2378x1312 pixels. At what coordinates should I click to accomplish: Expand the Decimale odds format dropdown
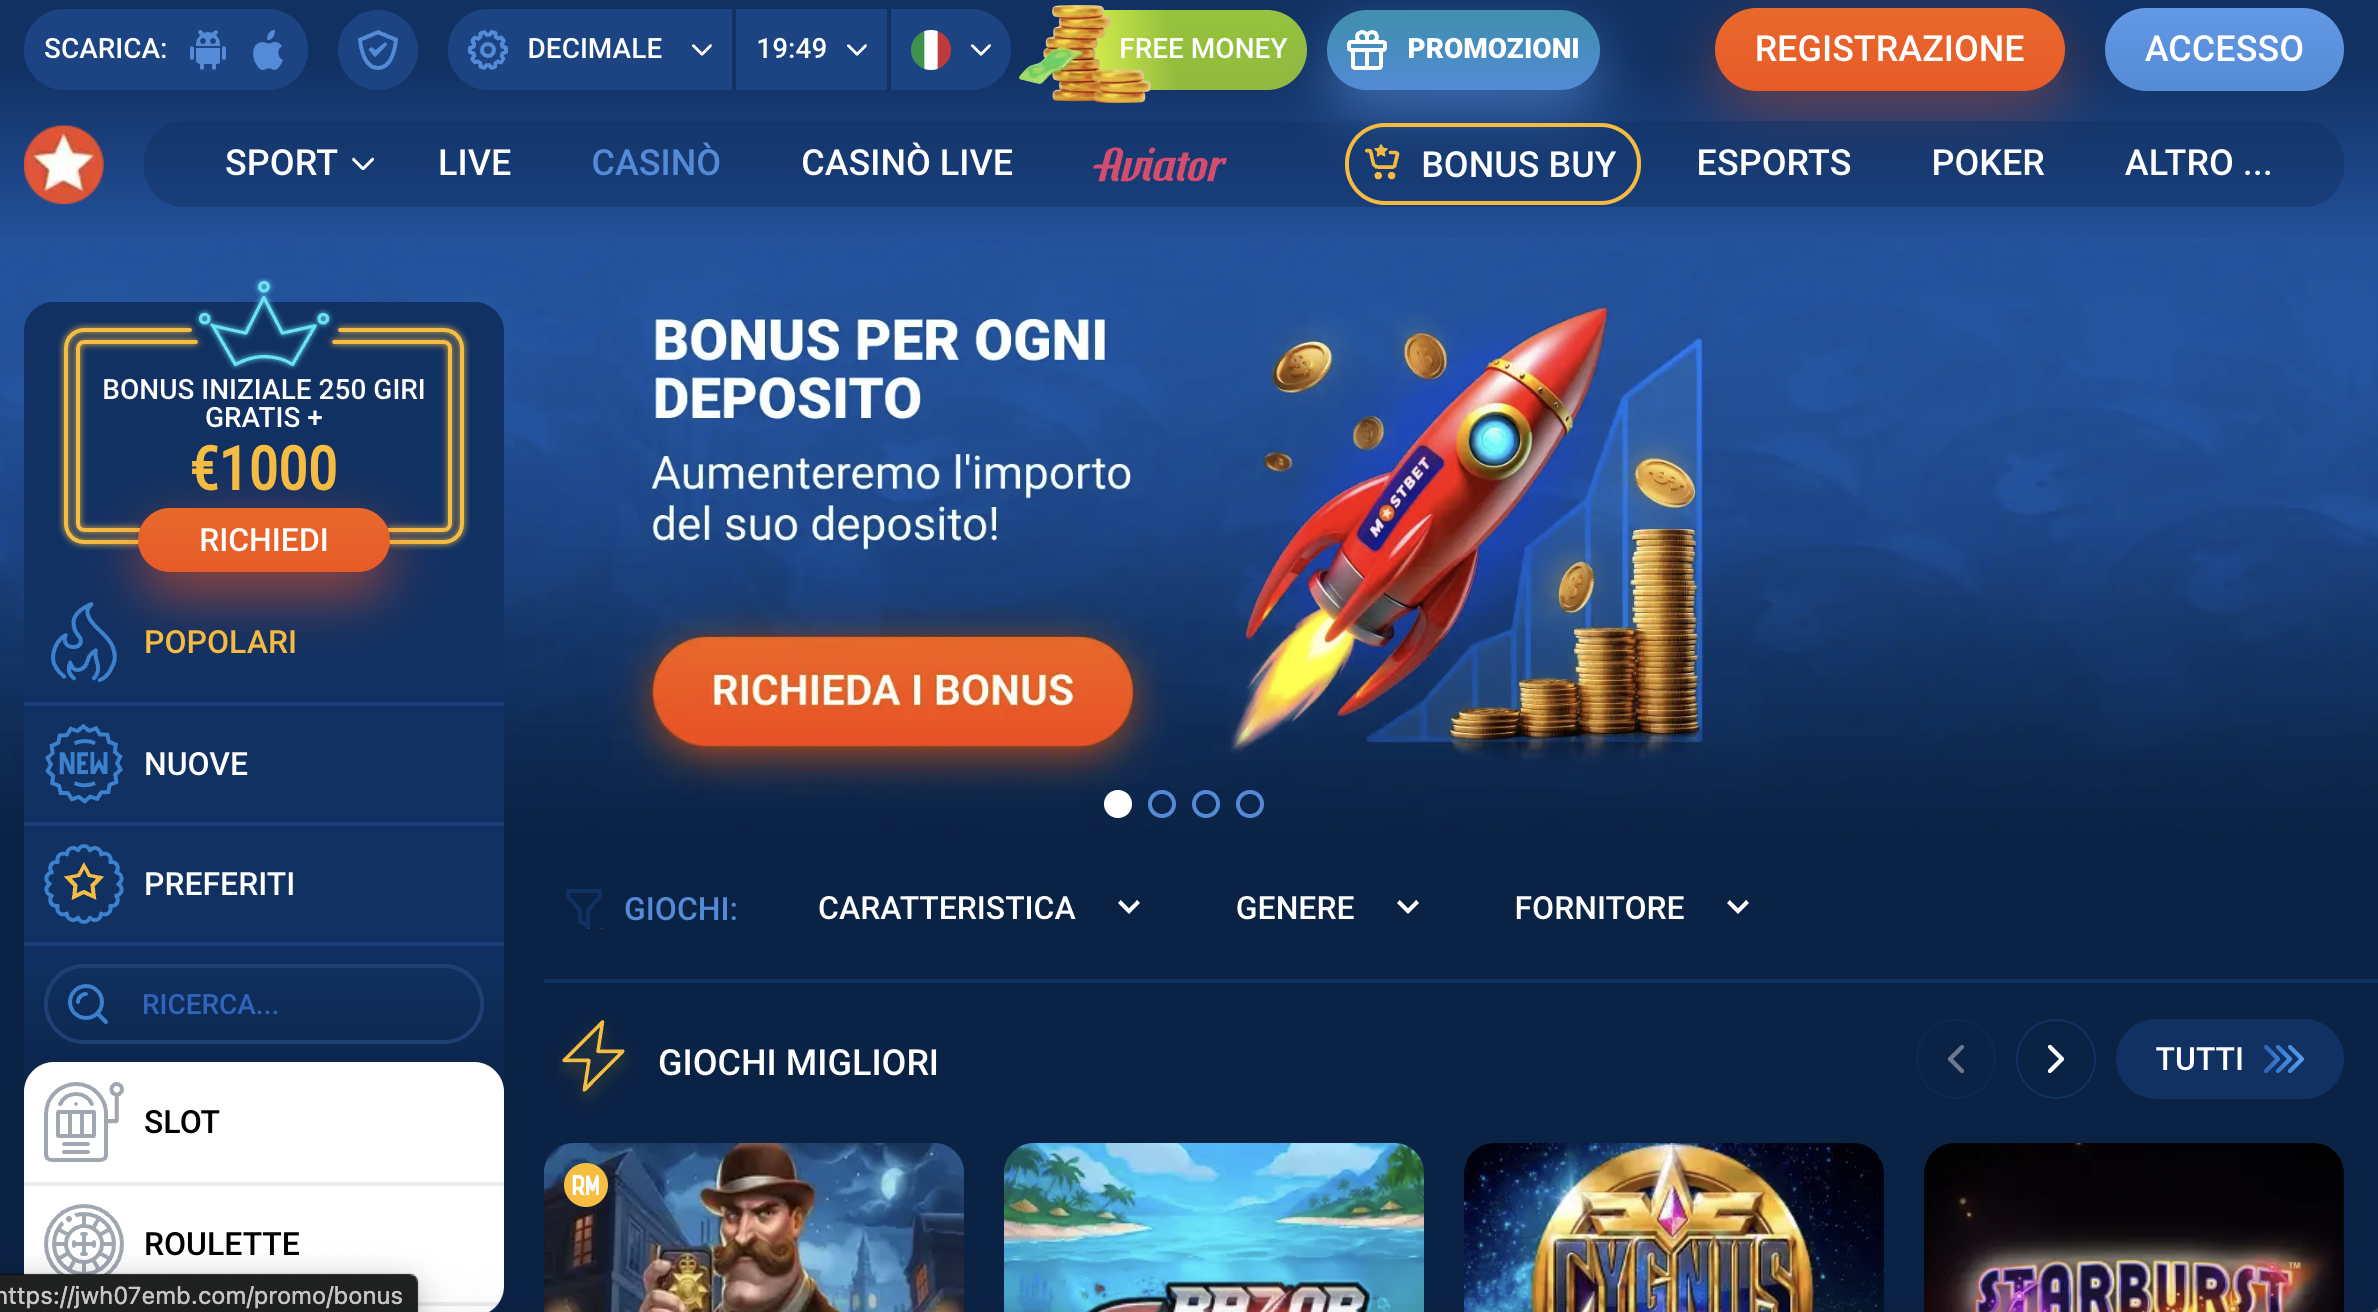[590, 49]
